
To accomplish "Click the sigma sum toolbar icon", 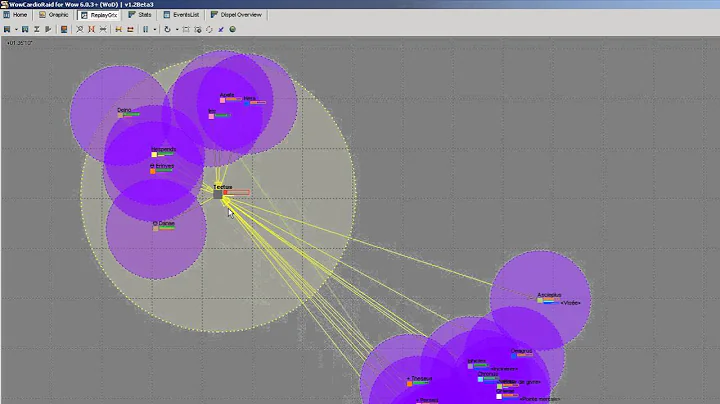I will pos(37,29).
